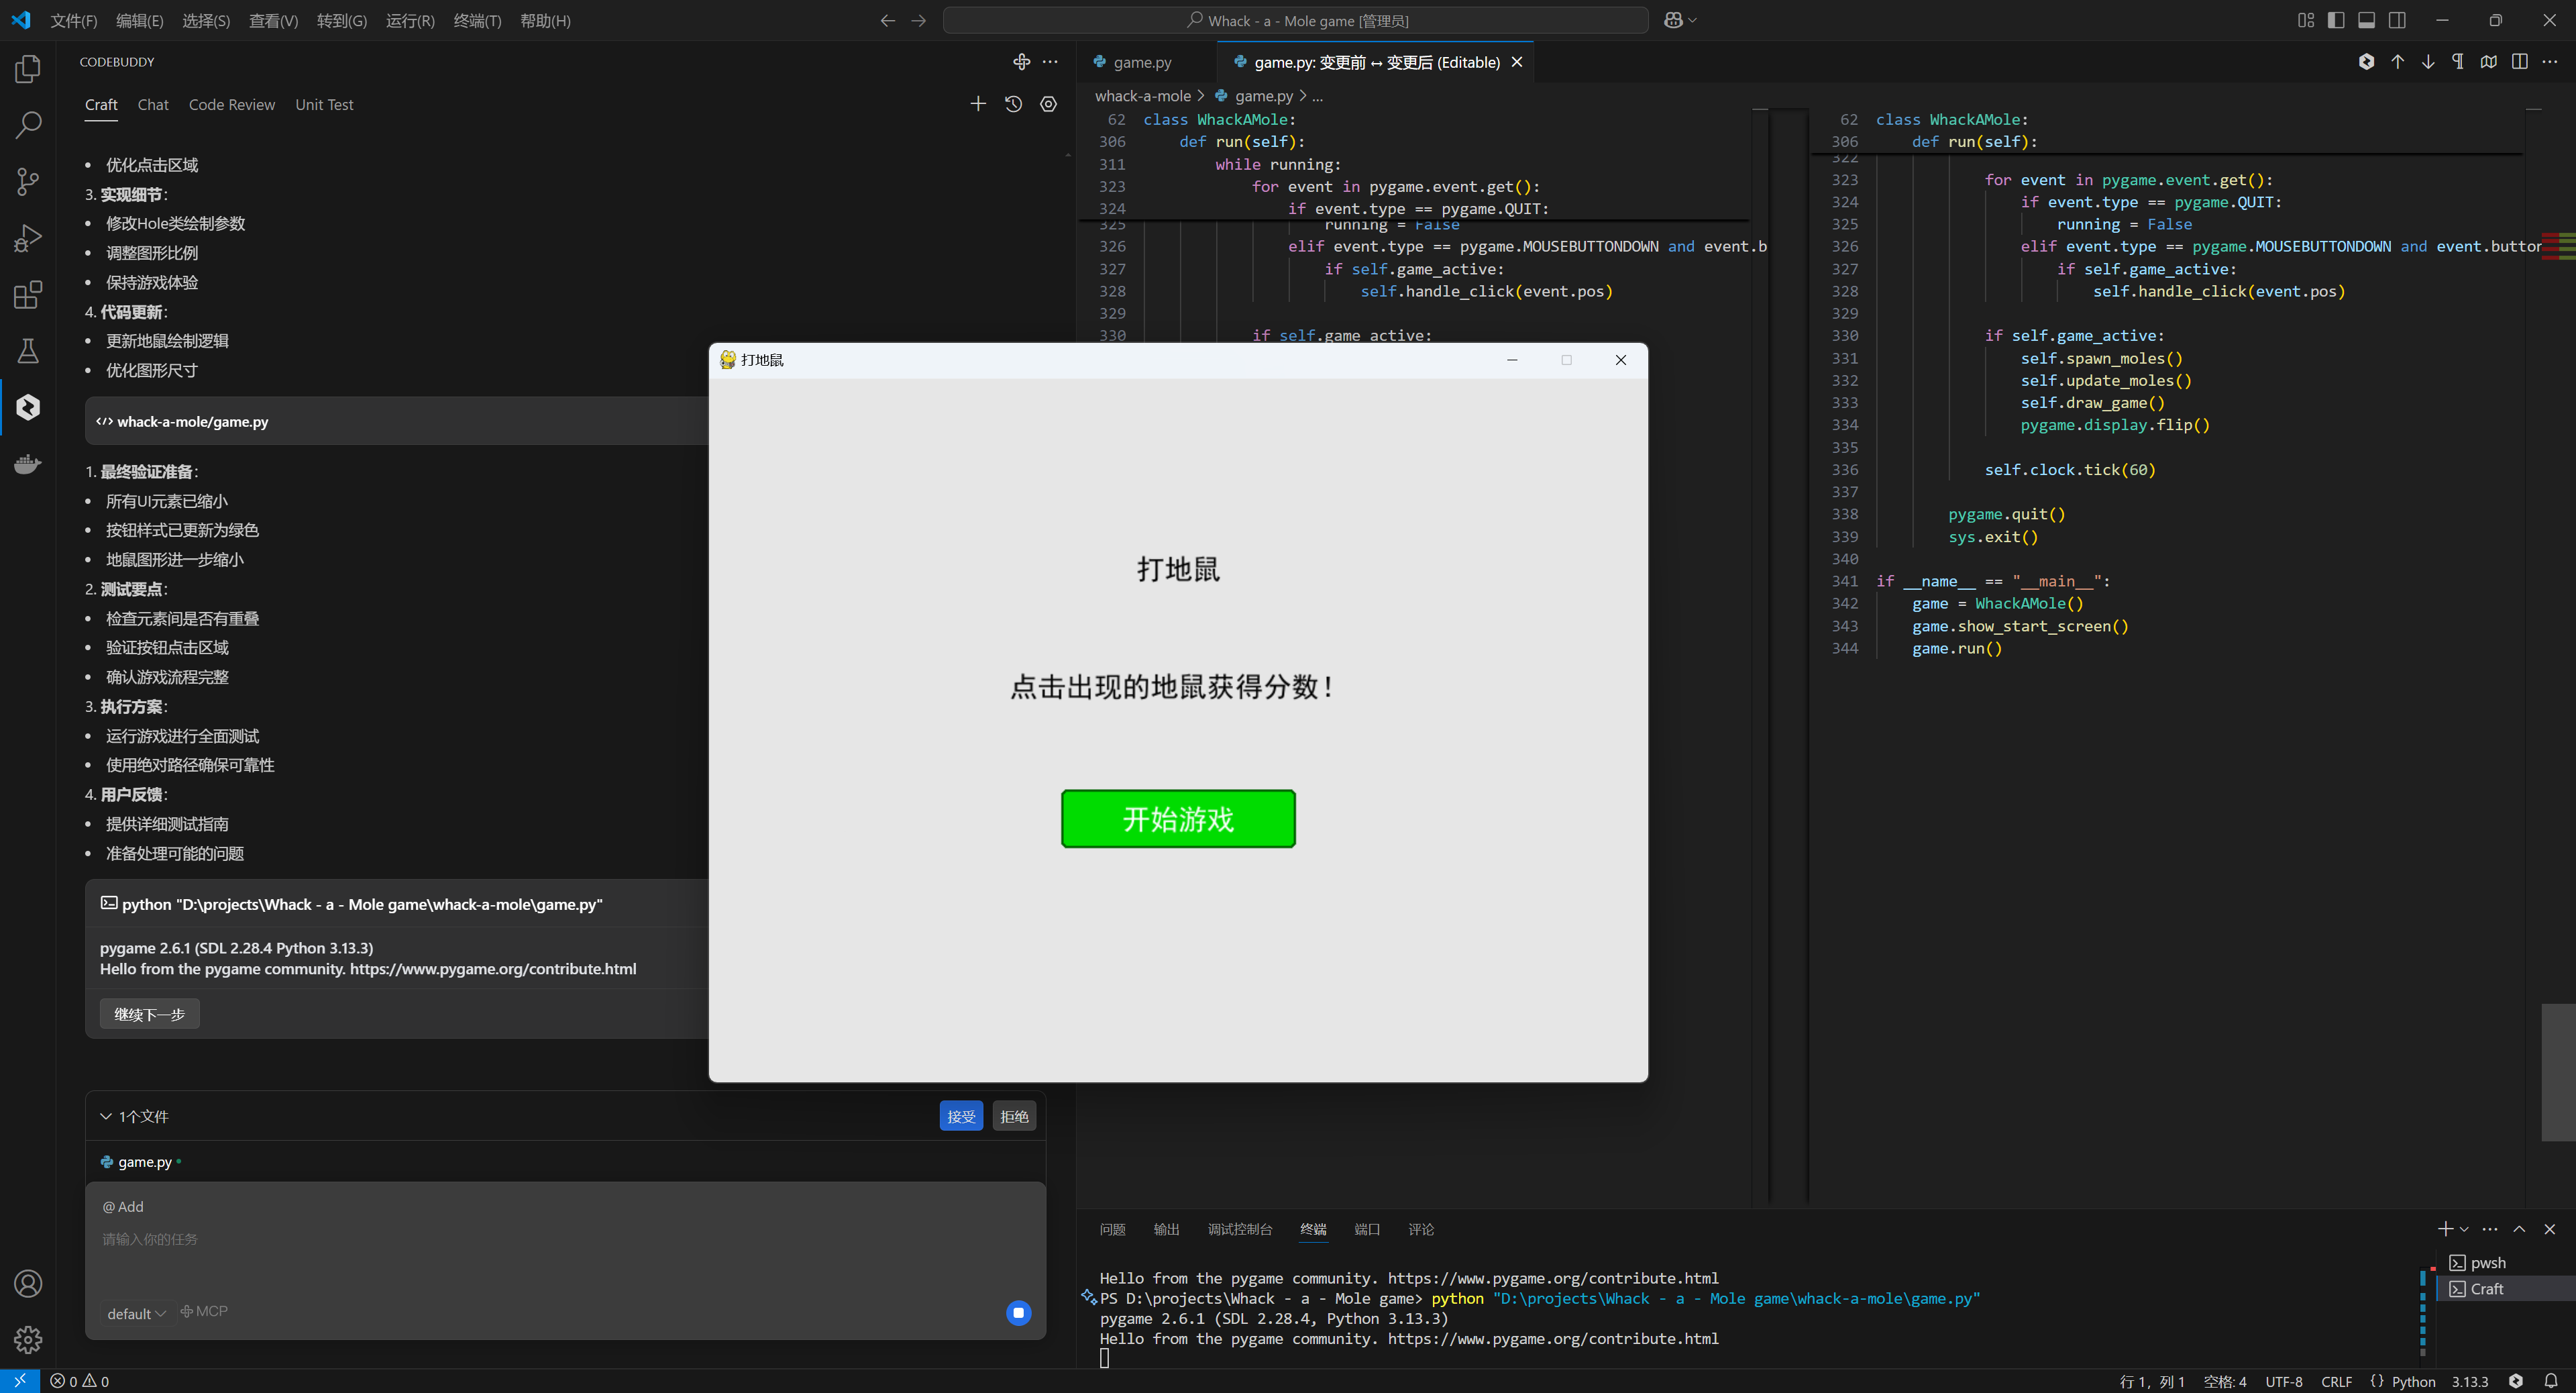The height and width of the screenshot is (1393, 2576).
Task: Toggle whitespace display in diff editor
Action: [x=2458, y=62]
